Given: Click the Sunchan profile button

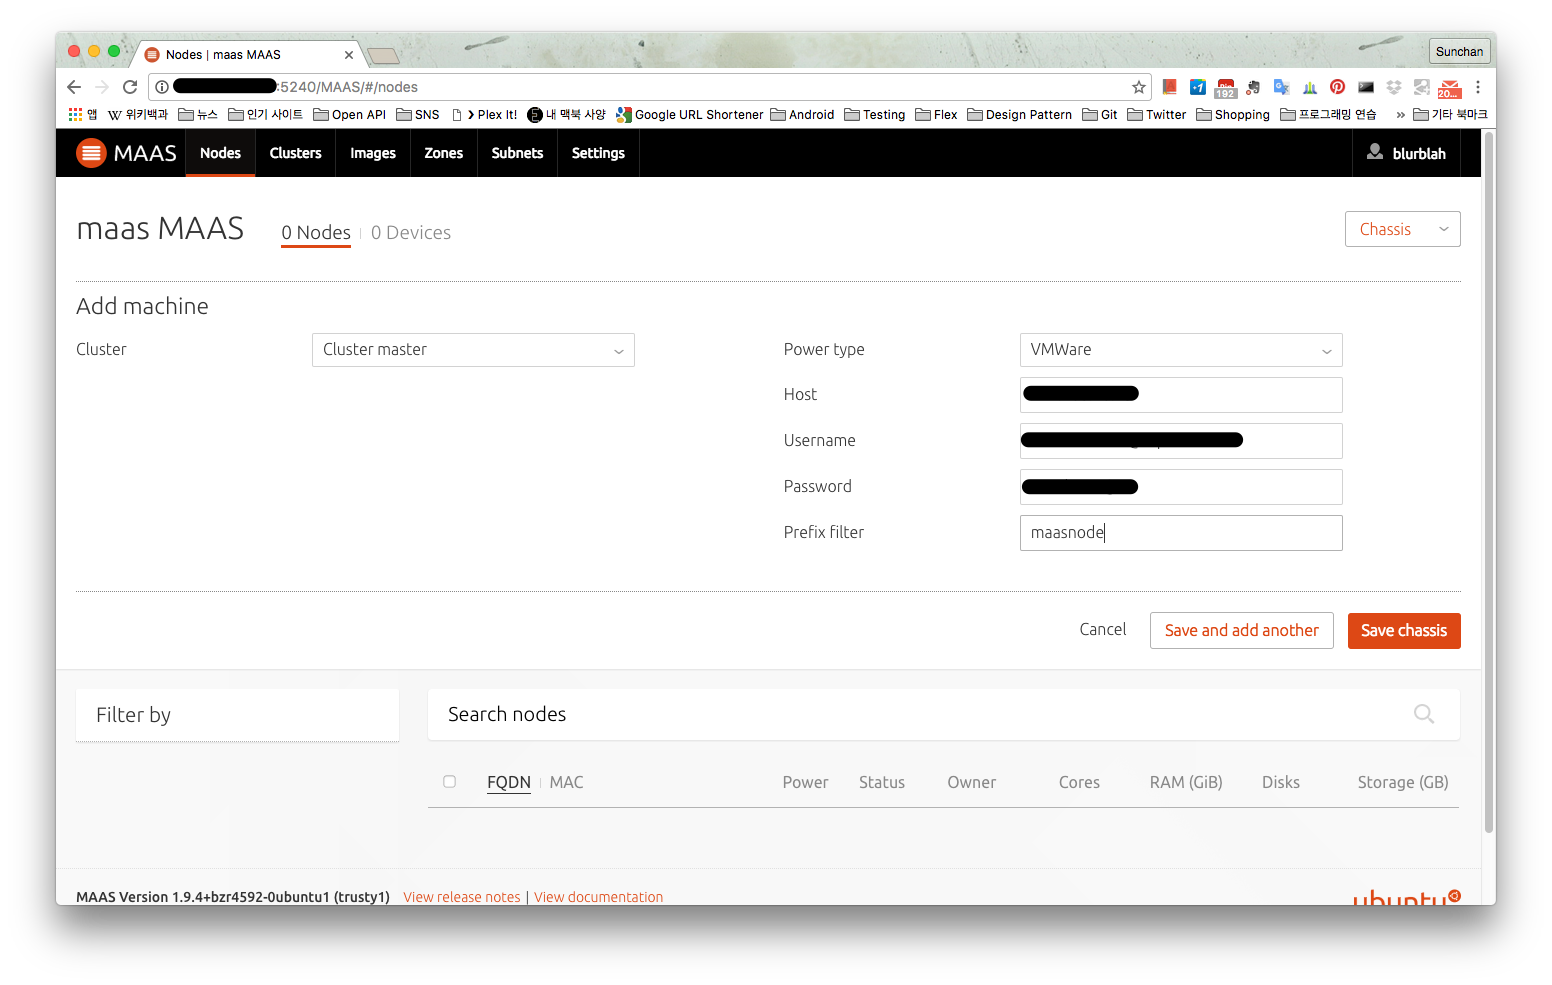Looking at the screenshot, I should (x=1459, y=52).
